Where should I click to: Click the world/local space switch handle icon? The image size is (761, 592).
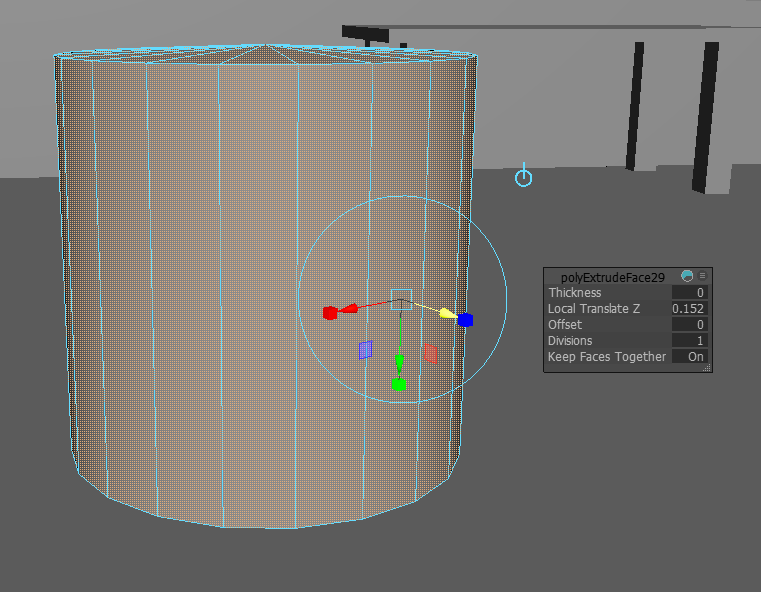[x=523, y=177]
